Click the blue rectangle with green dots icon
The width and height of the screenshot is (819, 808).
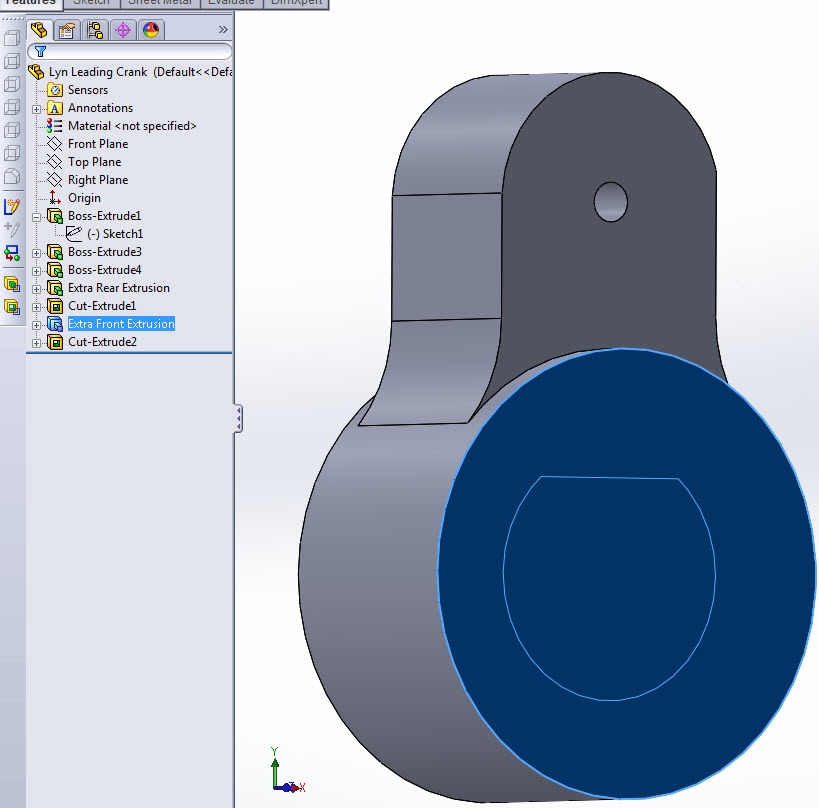coord(11,253)
